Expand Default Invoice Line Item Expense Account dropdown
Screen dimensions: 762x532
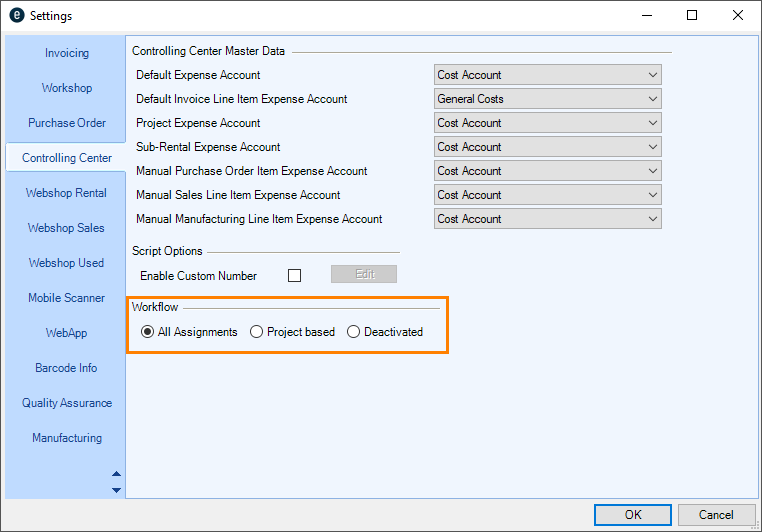point(548,99)
